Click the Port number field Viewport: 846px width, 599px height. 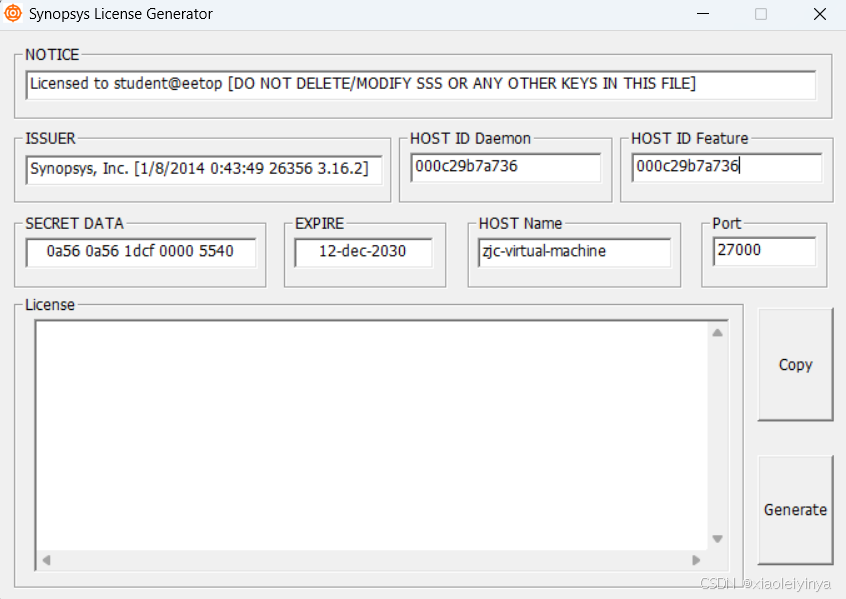tap(764, 251)
